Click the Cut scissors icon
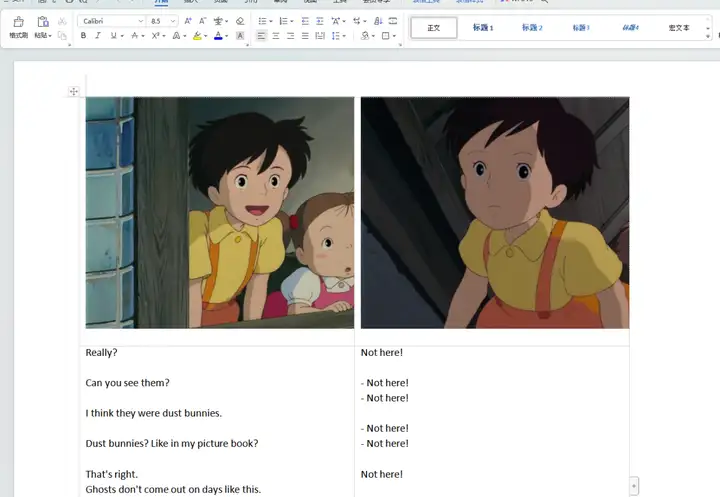Screen dimensions: 720x497 click(x=62, y=21)
